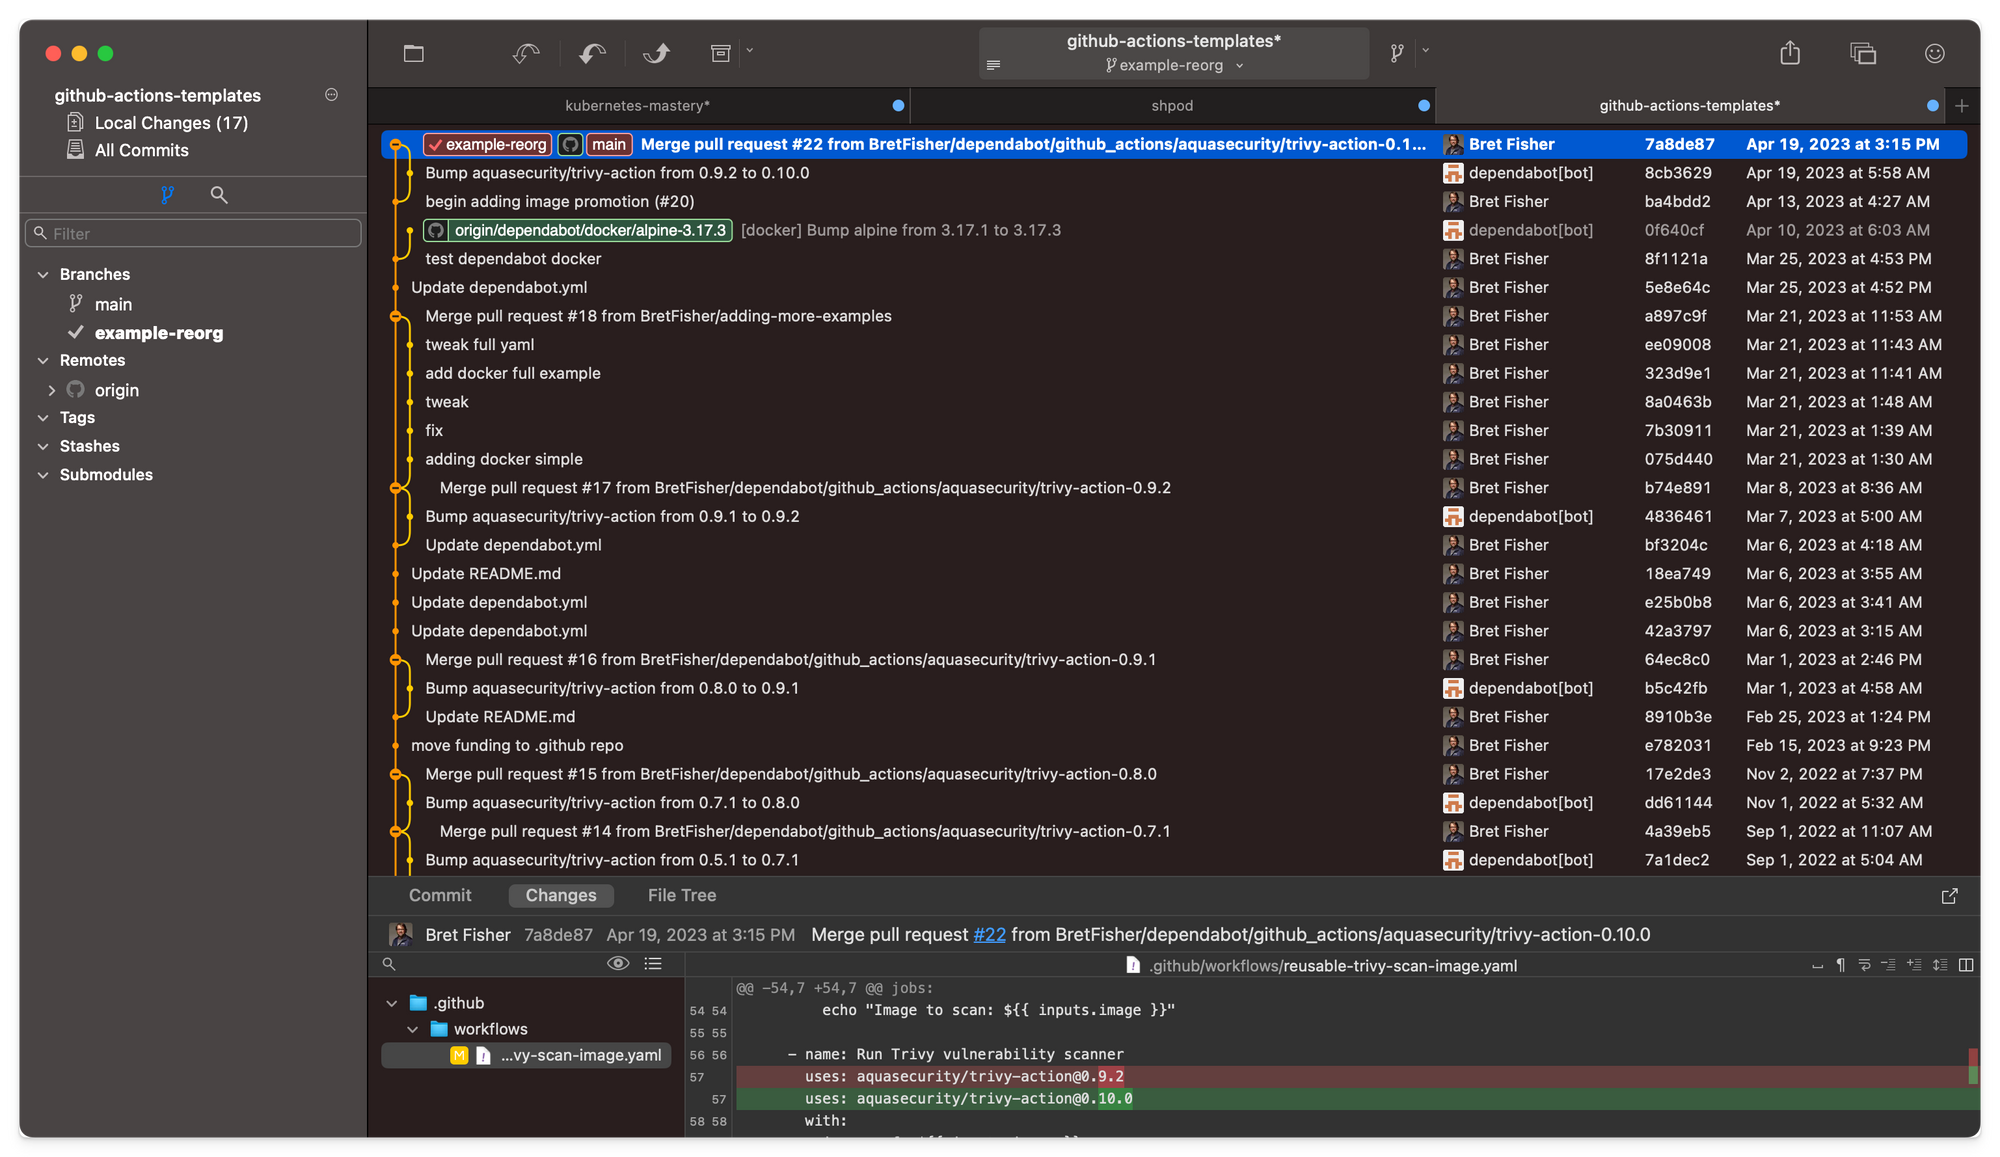This screenshot has height=1157, width=2000.
Task: Click the branch icon in top toolbar
Action: (1397, 53)
